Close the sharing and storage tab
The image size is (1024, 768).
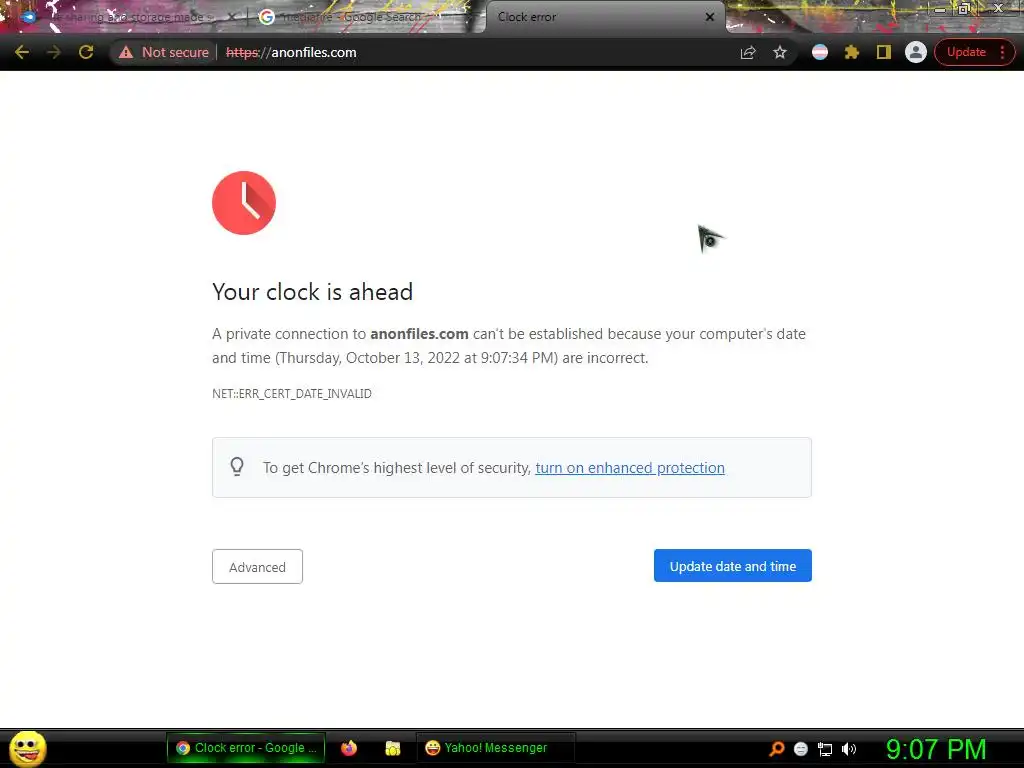click(x=232, y=17)
